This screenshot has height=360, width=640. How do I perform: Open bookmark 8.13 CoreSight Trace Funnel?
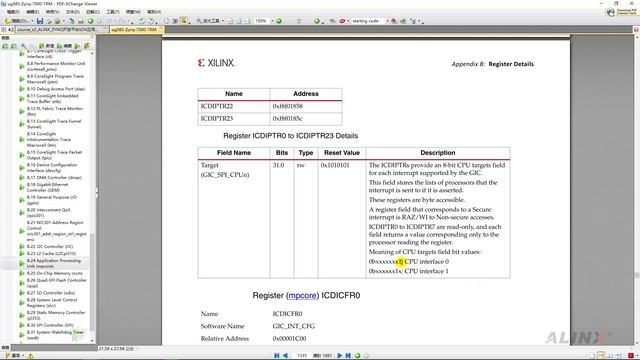pos(54,124)
